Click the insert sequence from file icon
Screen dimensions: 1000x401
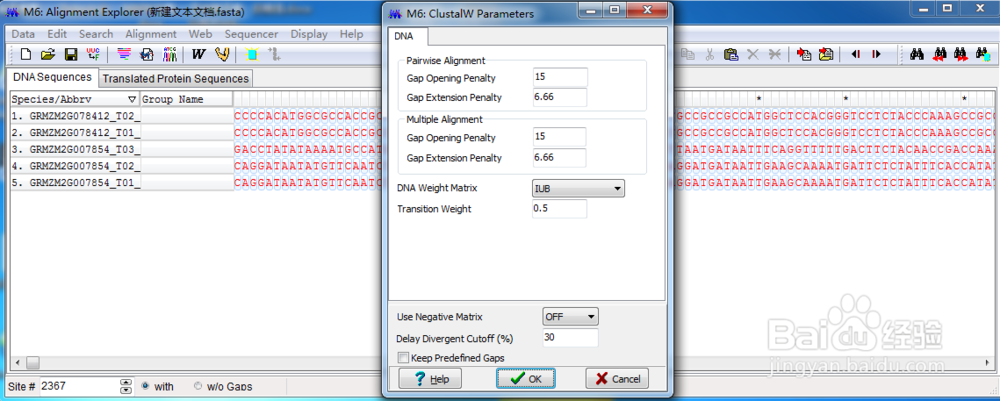point(827,55)
